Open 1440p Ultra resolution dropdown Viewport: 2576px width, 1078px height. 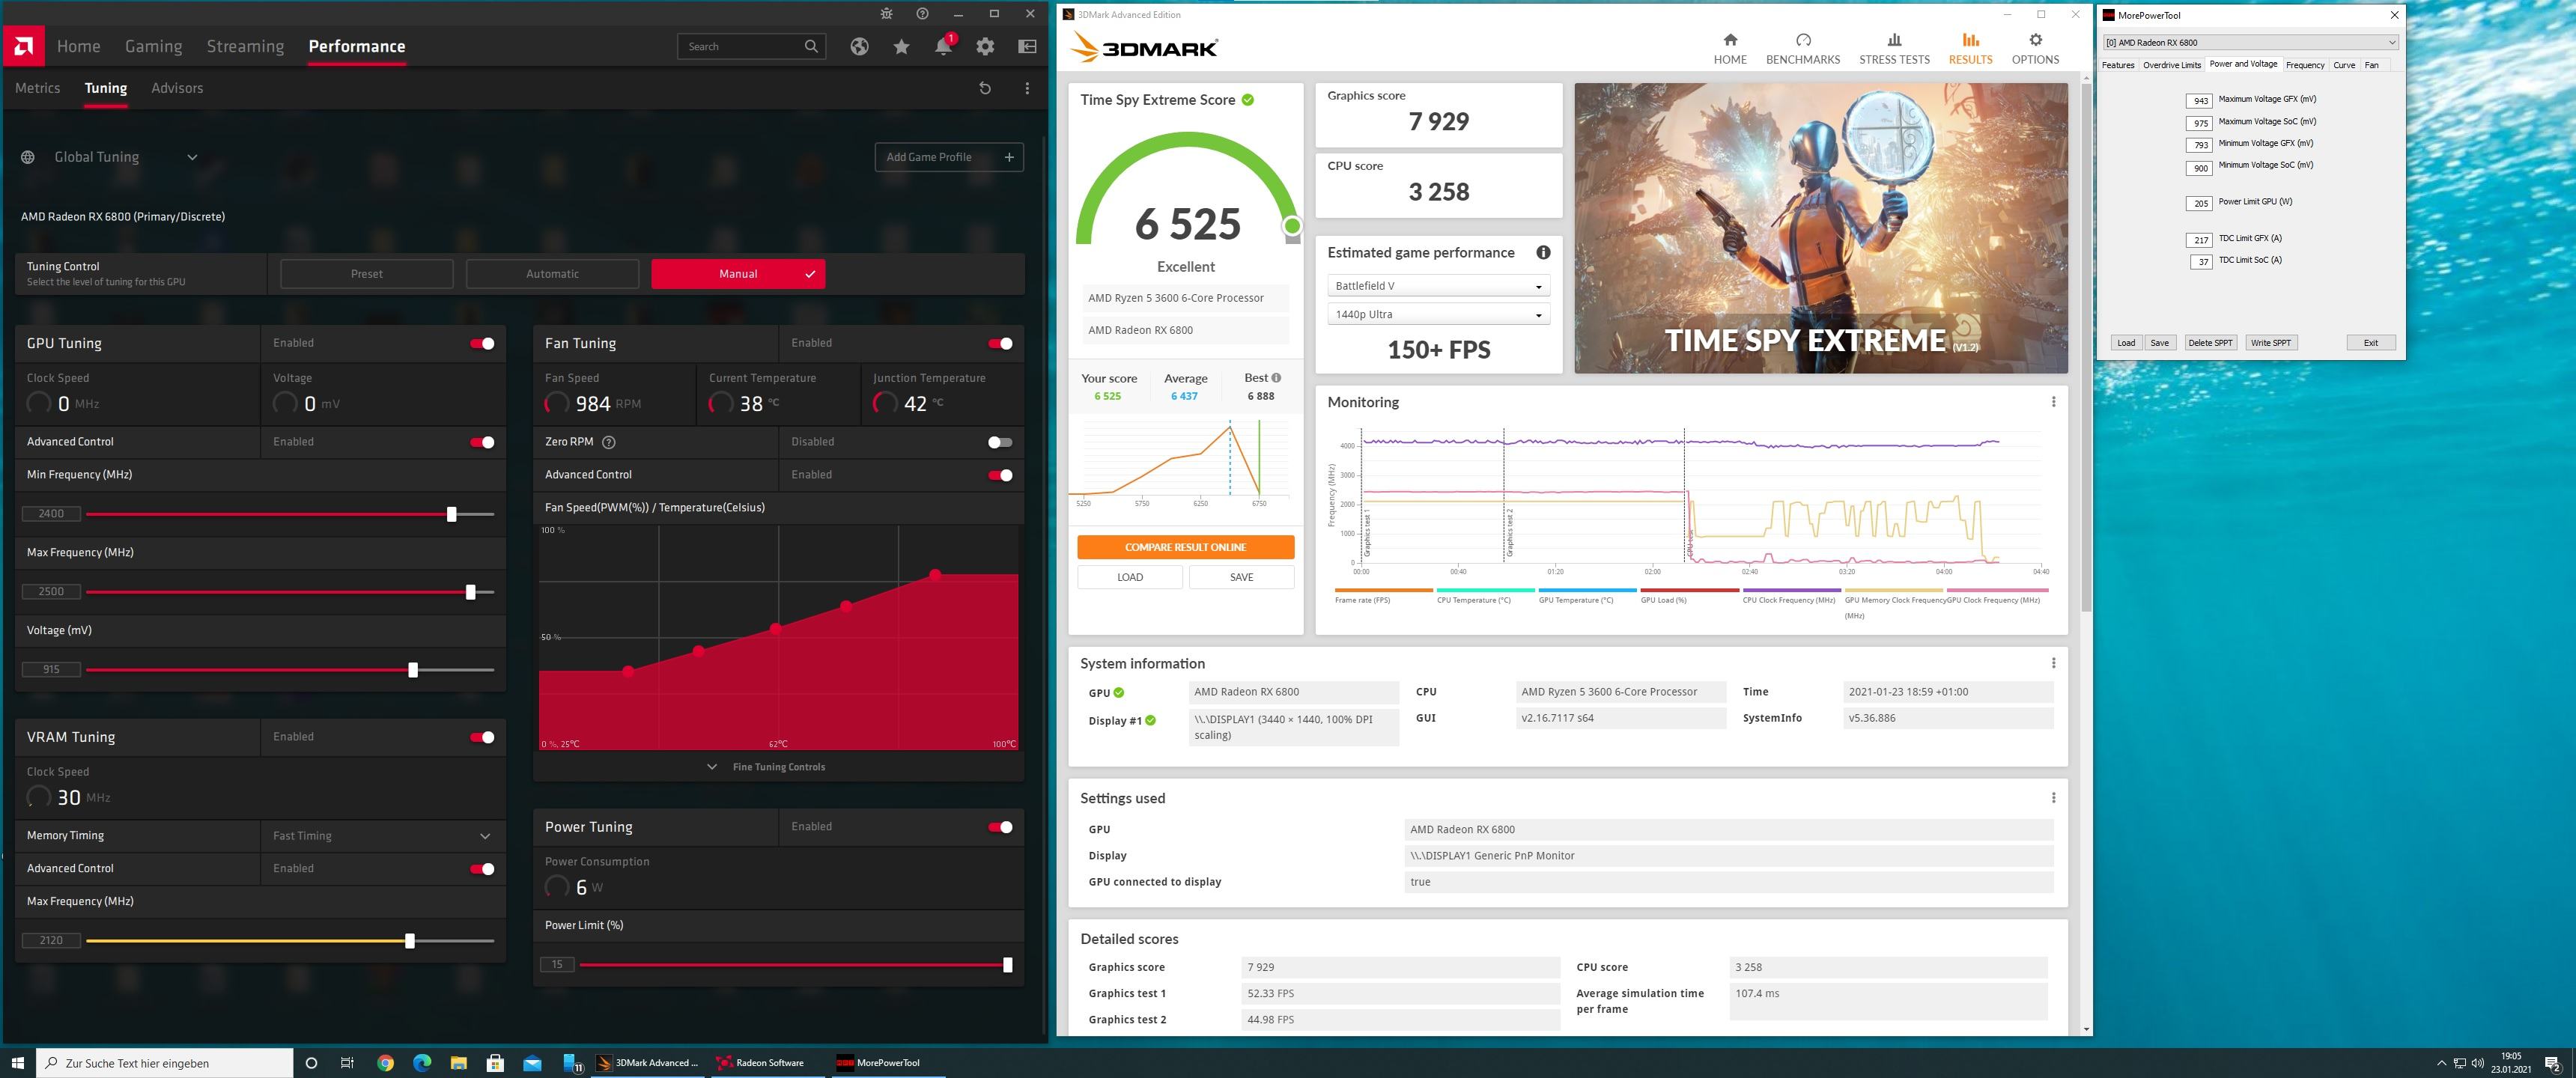pos(1439,314)
